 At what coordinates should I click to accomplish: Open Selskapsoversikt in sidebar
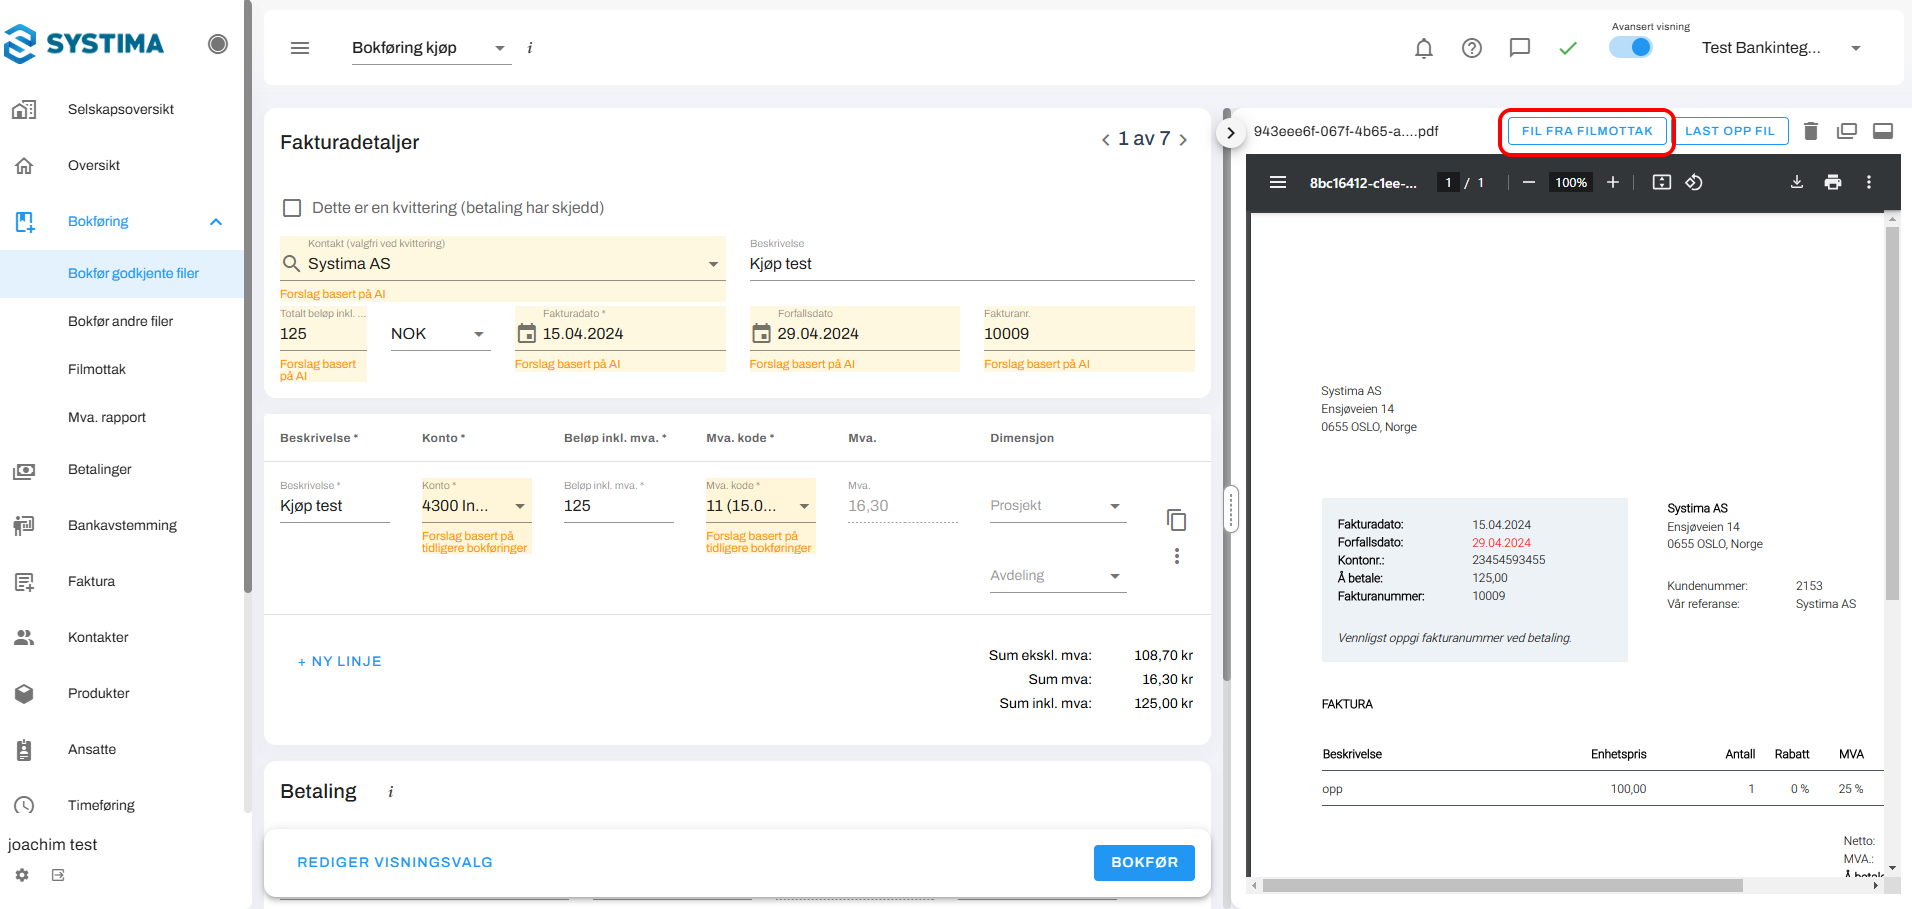tap(121, 110)
